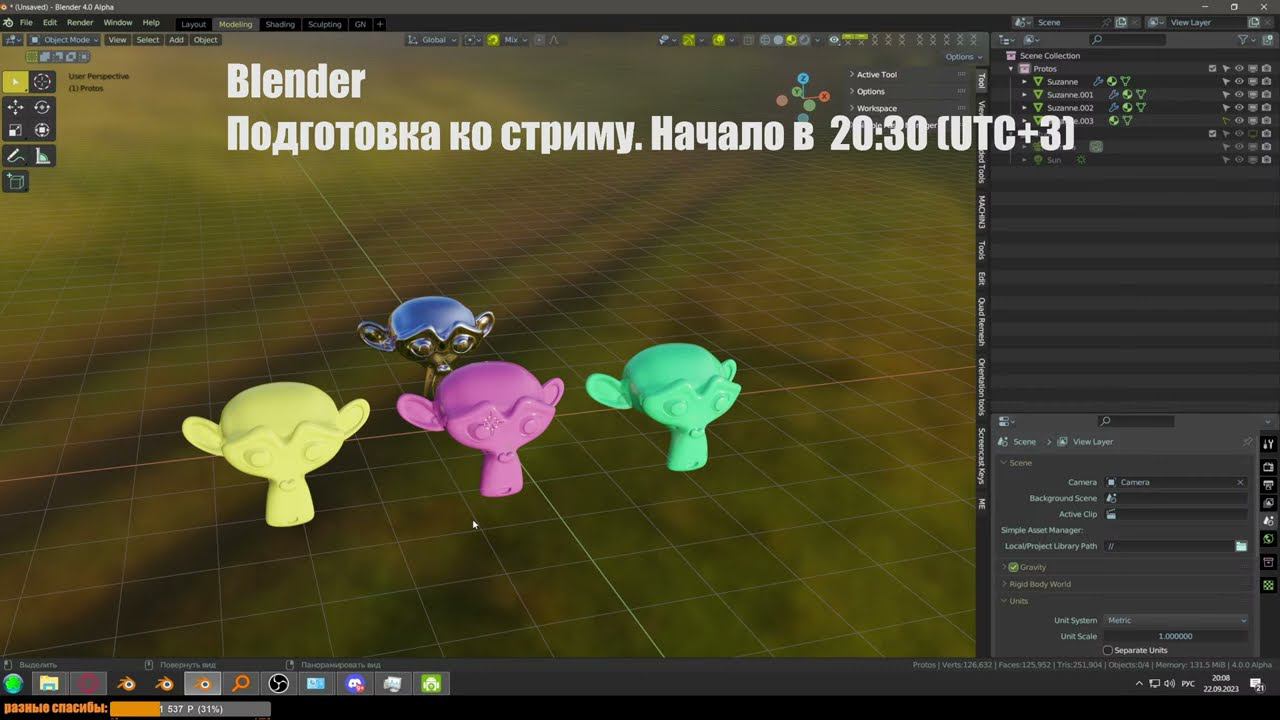Click the Local/Project Library Path field
This screenshot has height=720, width=1280.
pyautogui.click(x=1167, y=546)
